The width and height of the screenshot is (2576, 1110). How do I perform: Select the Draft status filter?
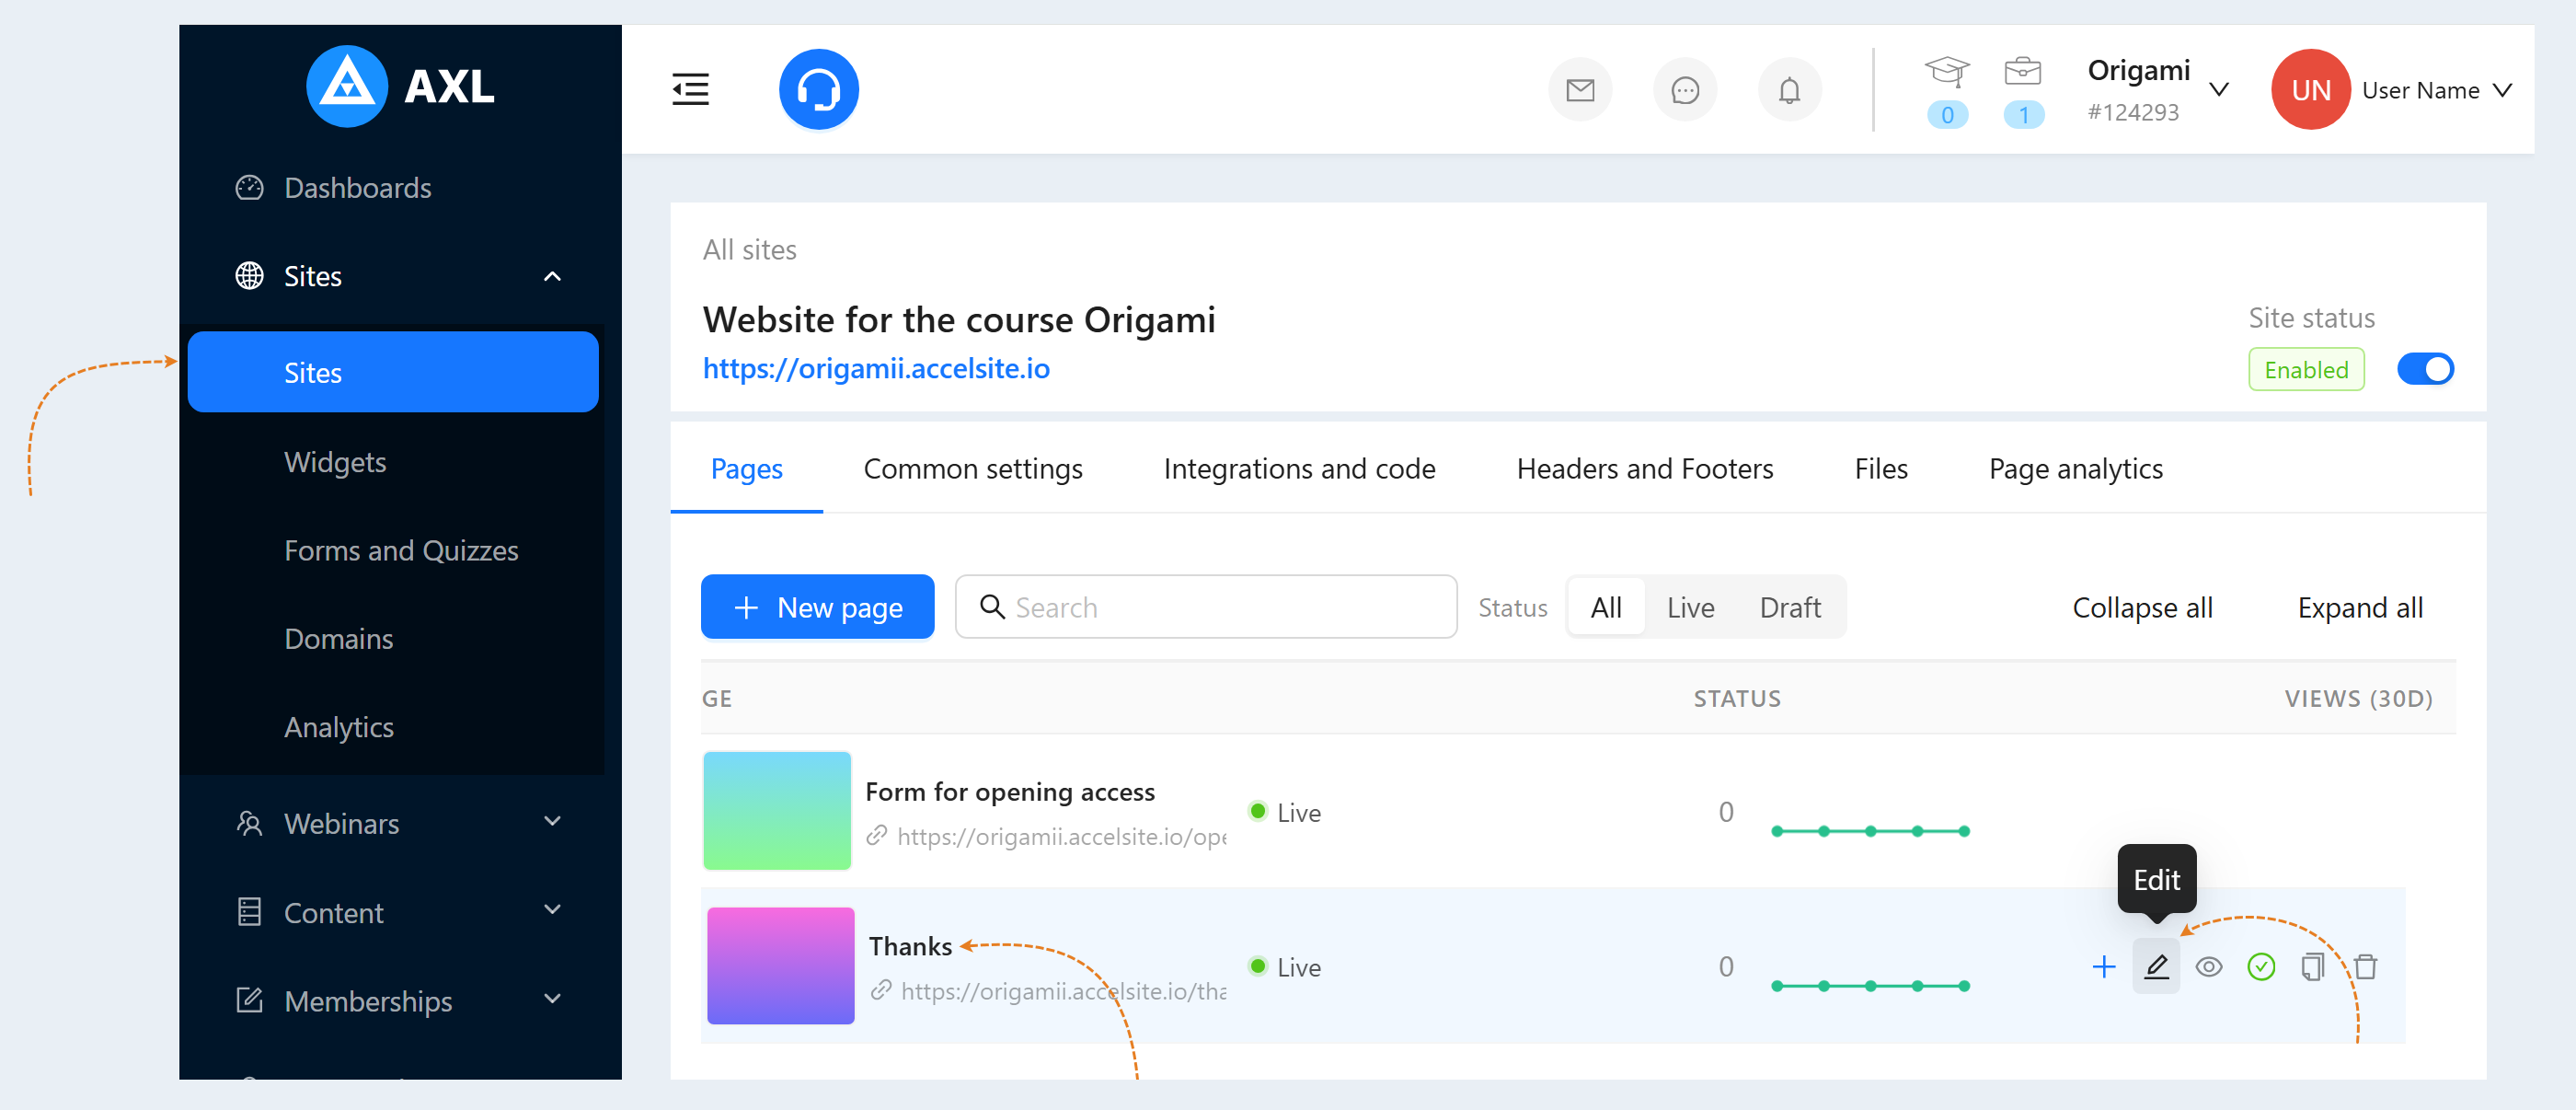pos(1790,607)
